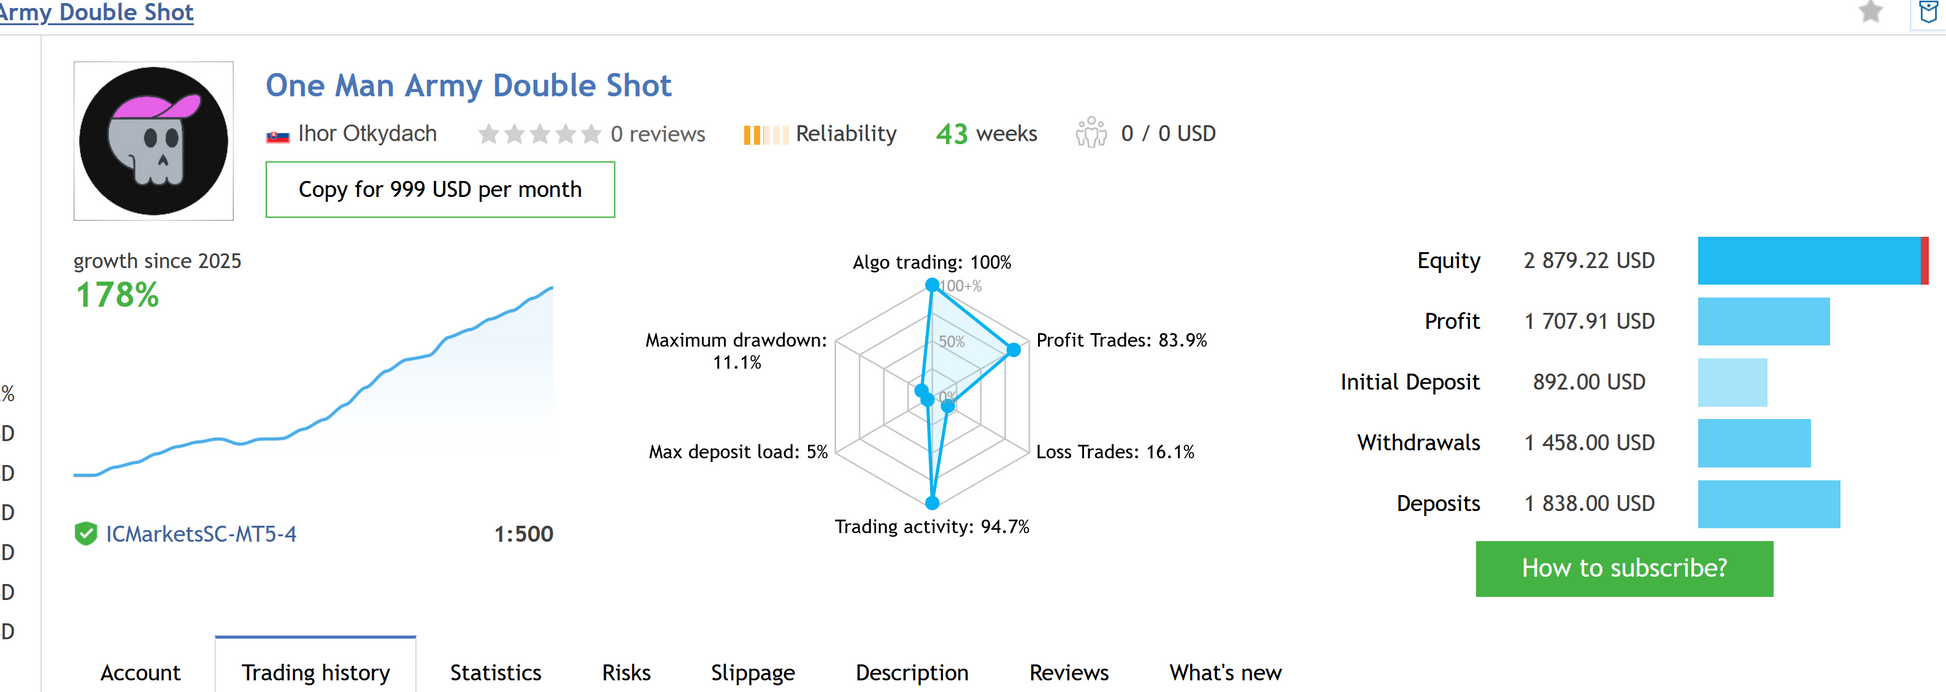Click the How to subscribe button
This screenshot has width=1946, height=692.
[x=1624, y=568]
